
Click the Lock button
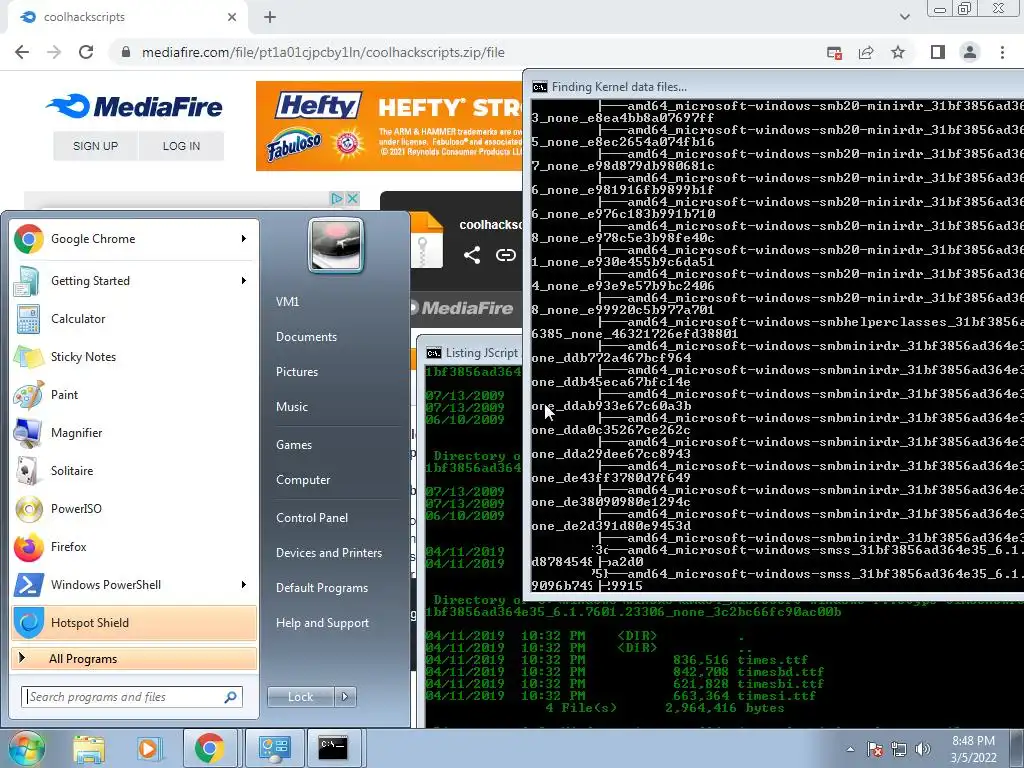[301, 697]
